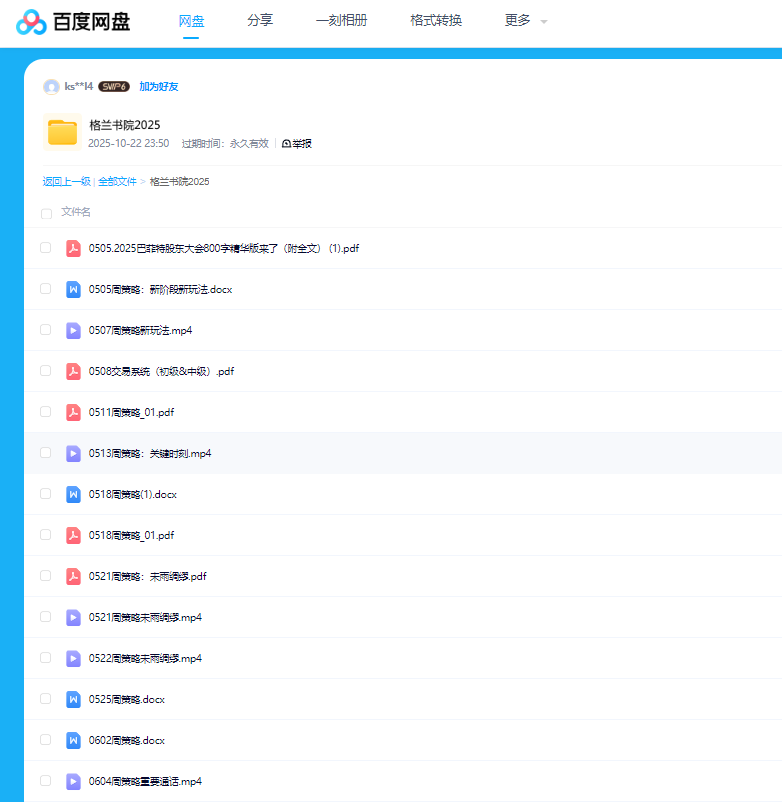Click the 举报 report link text
Viewport: 782px width, 802px height.
pyautogui.click(x=302, y=144)
